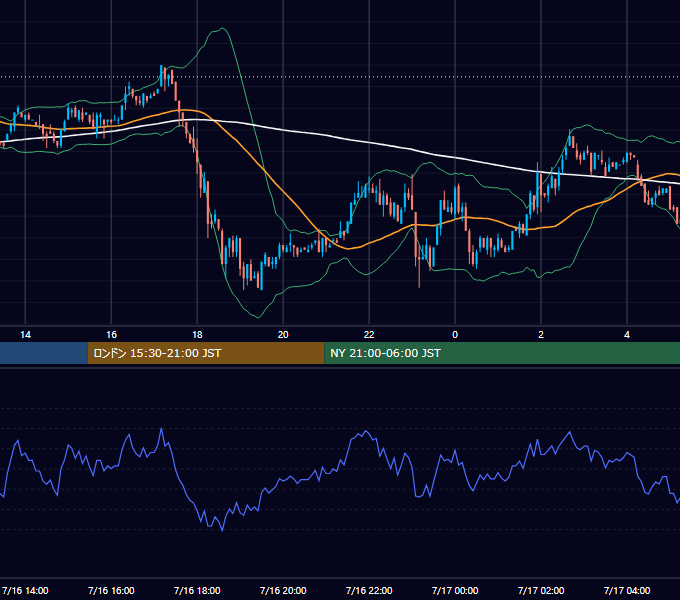The image size is (680, 600).
Task: Click hour label 2 on price chart axis
Action: coord(541,335)
